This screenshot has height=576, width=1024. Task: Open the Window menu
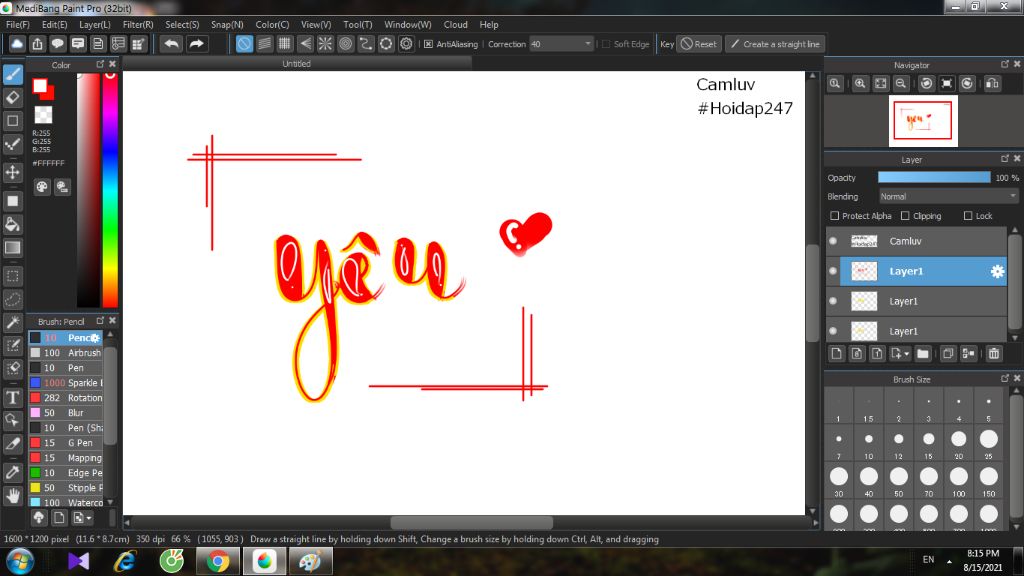click(x=408, y=25)
